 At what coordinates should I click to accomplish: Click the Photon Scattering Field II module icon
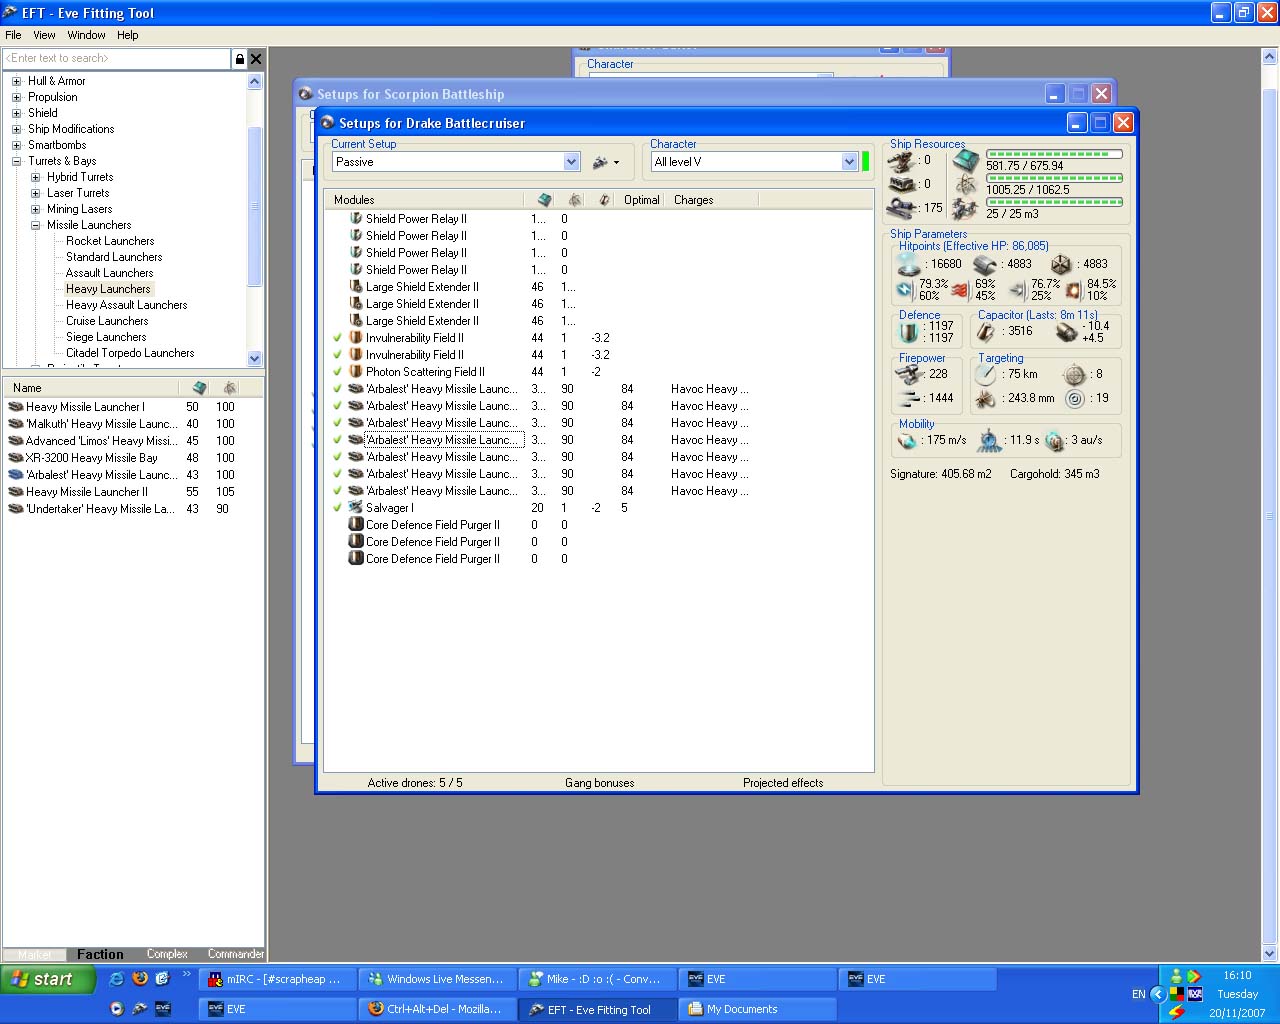355,372
